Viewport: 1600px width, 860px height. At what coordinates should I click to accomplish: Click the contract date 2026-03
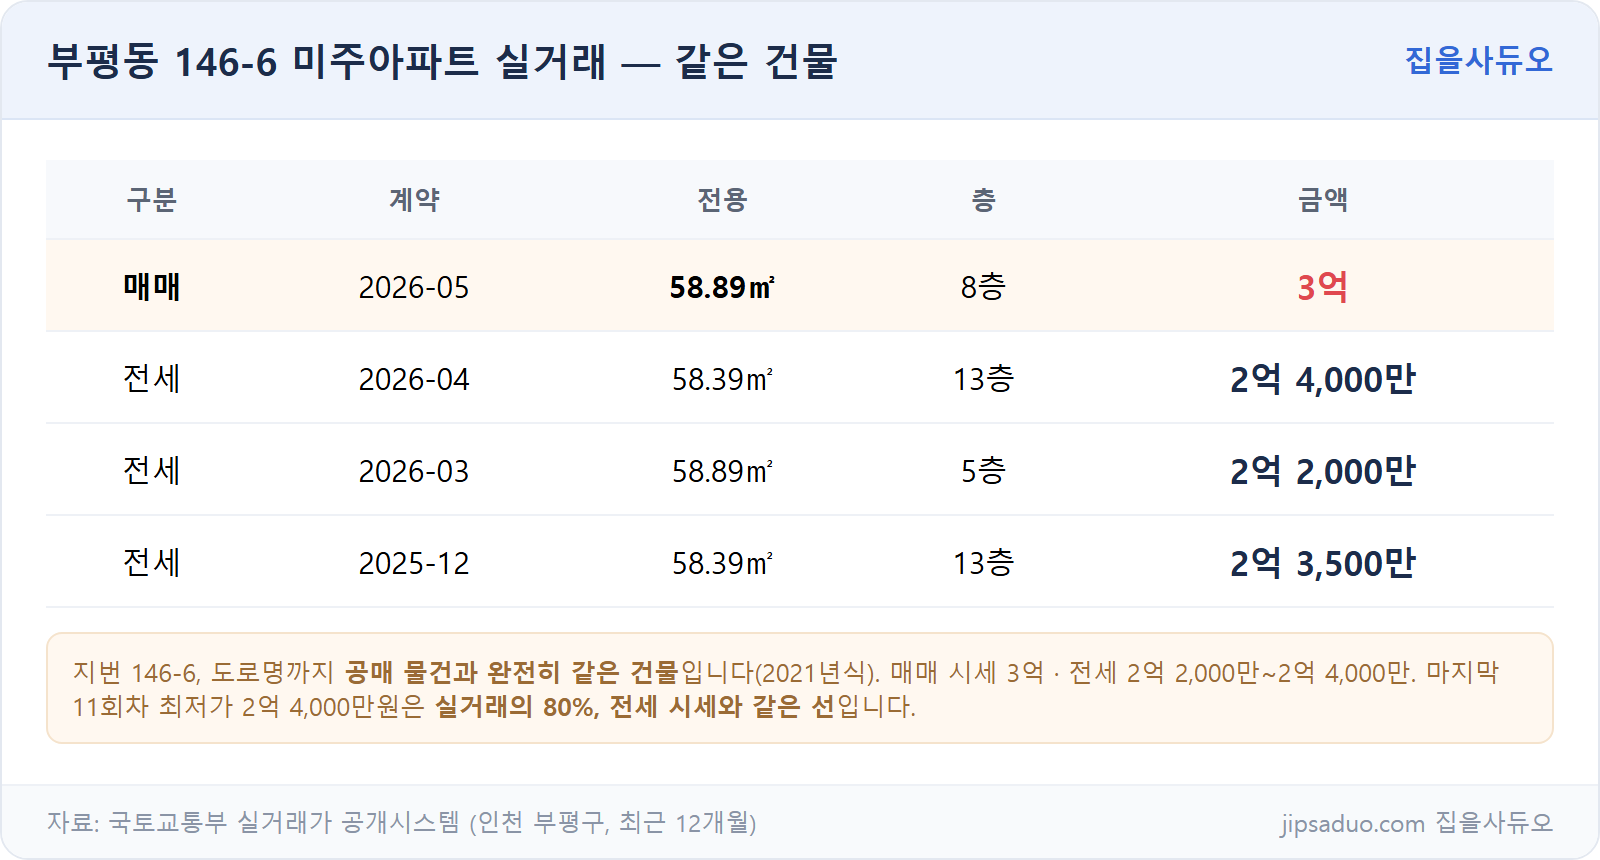pos(414,472)
